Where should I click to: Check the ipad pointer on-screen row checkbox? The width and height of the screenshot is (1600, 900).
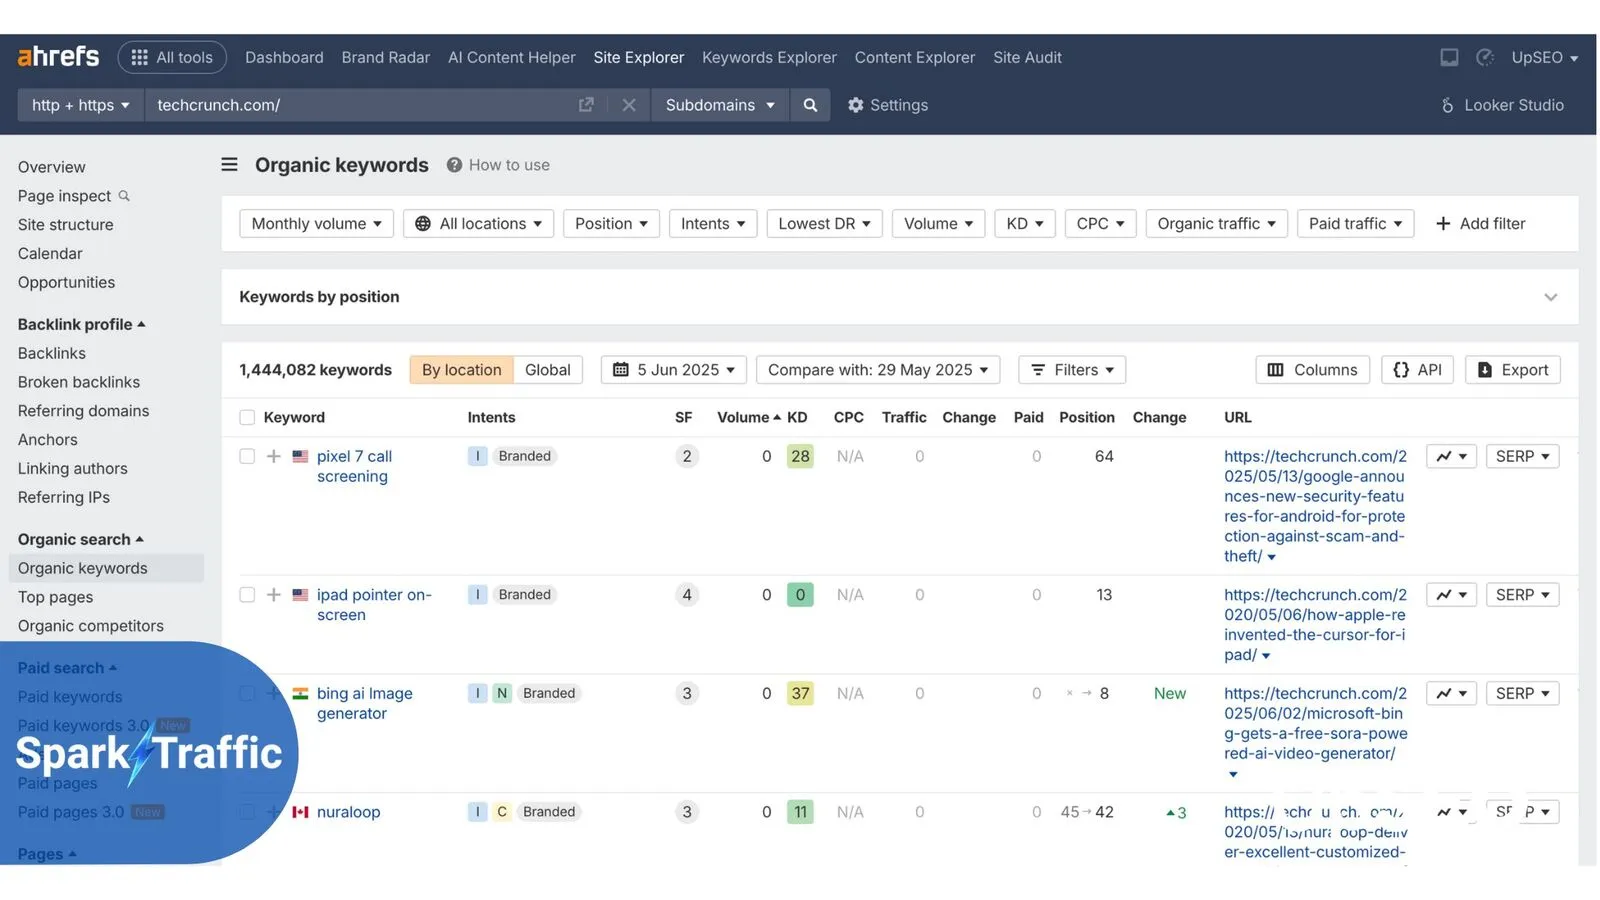pyautogui.click(x=247, y=595)
